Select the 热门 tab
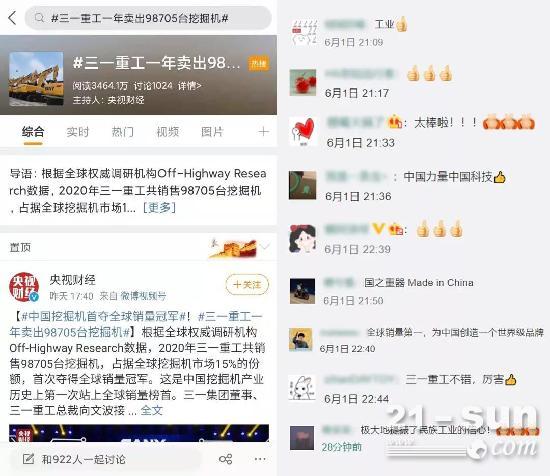This screenshot has width=550, height=476. pos(122,132)
